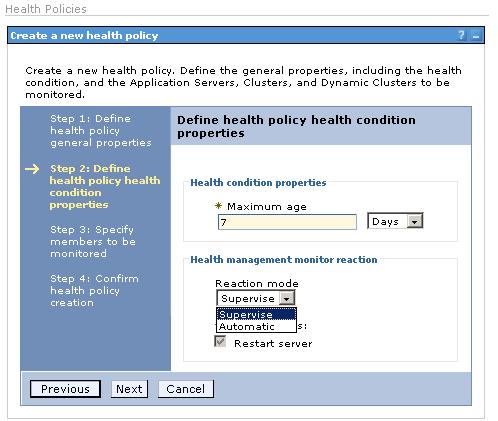This screenshot has width=498, height=421.
Task: Click the Reaction mode dropdown arrow
Action: (287, 298)
